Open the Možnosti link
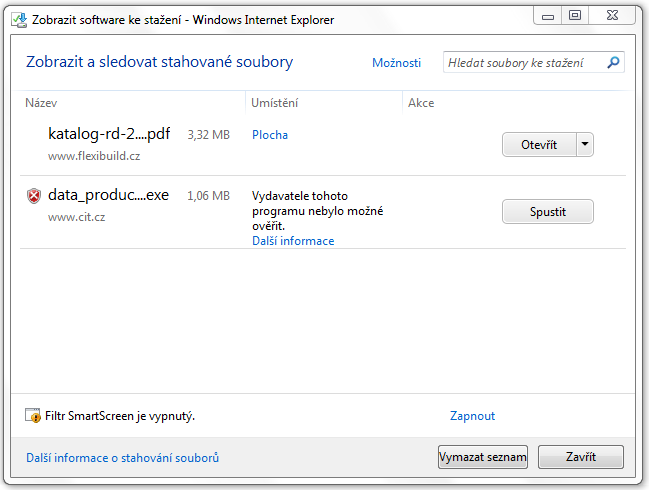The height and width of the screenshot is (490, 649). (x=396, y=62)
